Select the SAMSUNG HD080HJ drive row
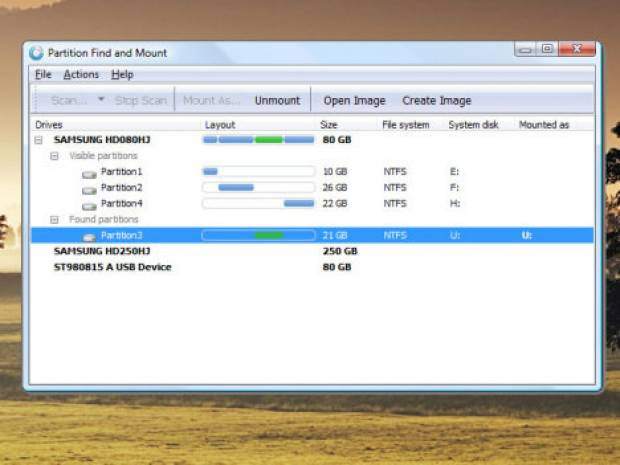 (x=312, y=140)
